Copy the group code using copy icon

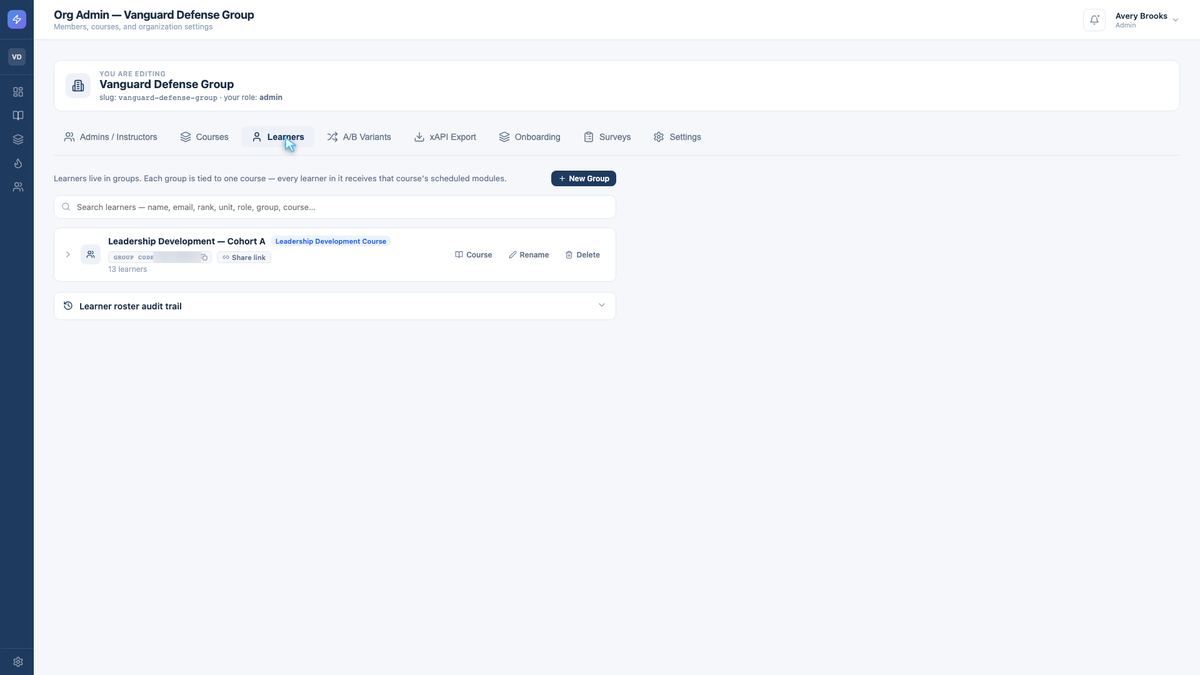point(205,258)
